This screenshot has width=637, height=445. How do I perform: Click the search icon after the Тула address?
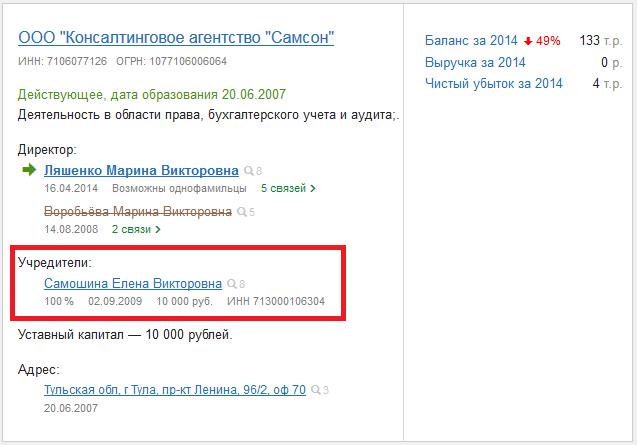click(x=316, y=390)
